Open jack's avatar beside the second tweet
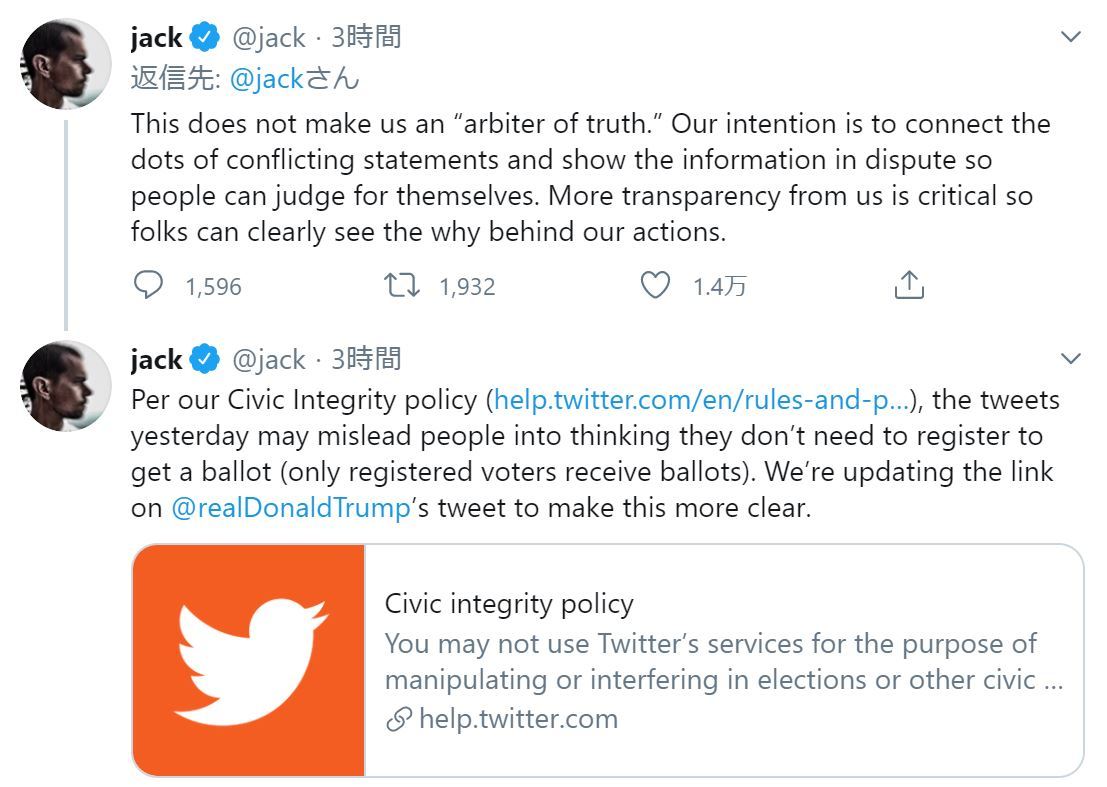The width and height of the screenshot is (1107, 787). tap(63, 385)
